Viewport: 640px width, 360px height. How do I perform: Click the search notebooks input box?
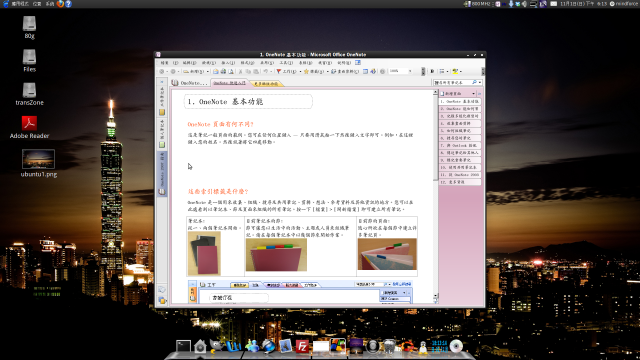click(x=452, y=82)
